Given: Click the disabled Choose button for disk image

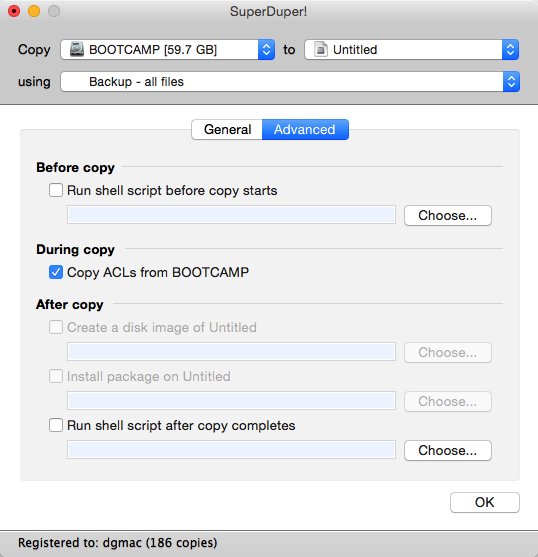Looking at the screenshot, I should [447, 352].
